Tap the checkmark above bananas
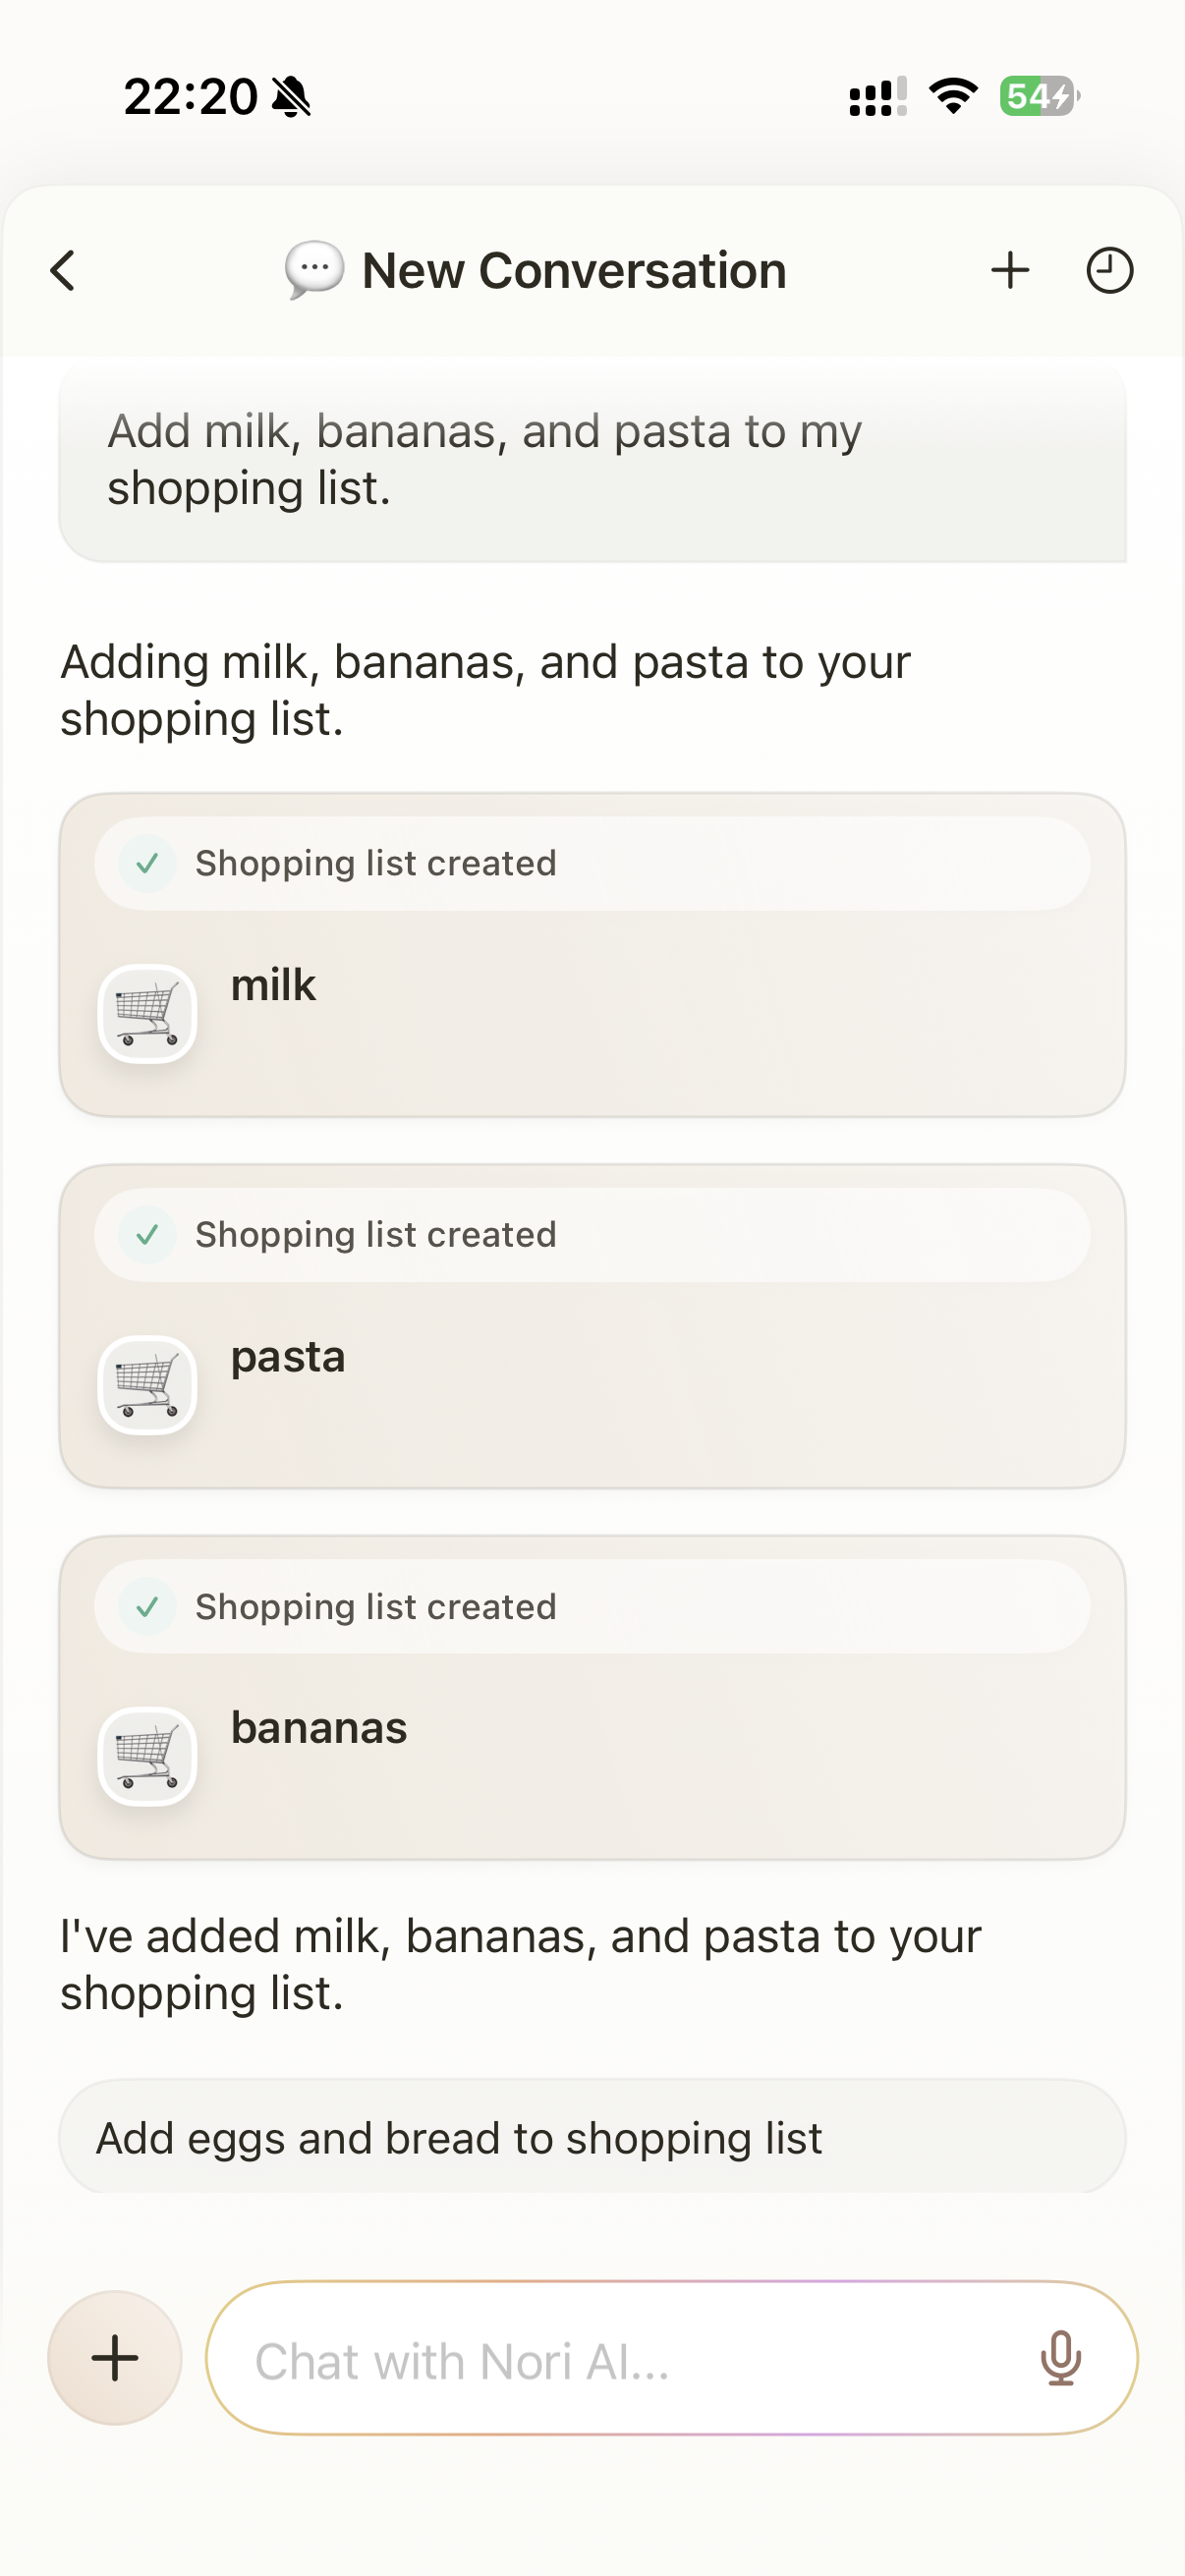Image resolution: width=1185 pixels, height=2576 pixels. tap(147, 1607)
